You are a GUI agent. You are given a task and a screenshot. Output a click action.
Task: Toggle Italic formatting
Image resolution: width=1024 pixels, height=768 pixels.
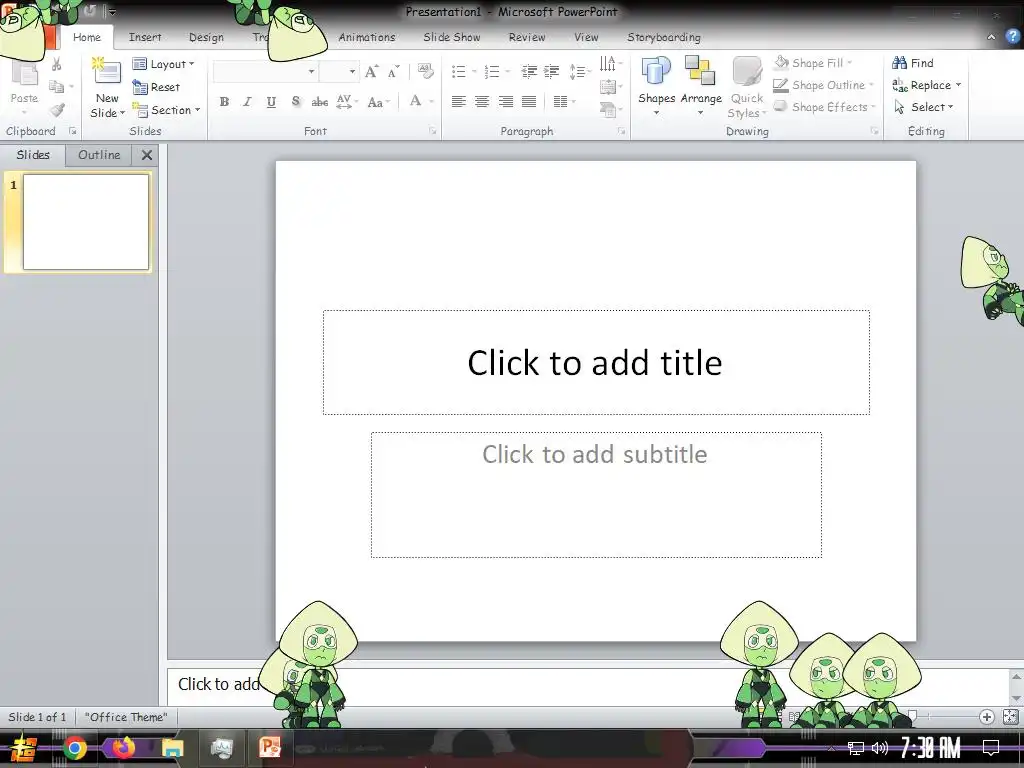pos(248,102)
